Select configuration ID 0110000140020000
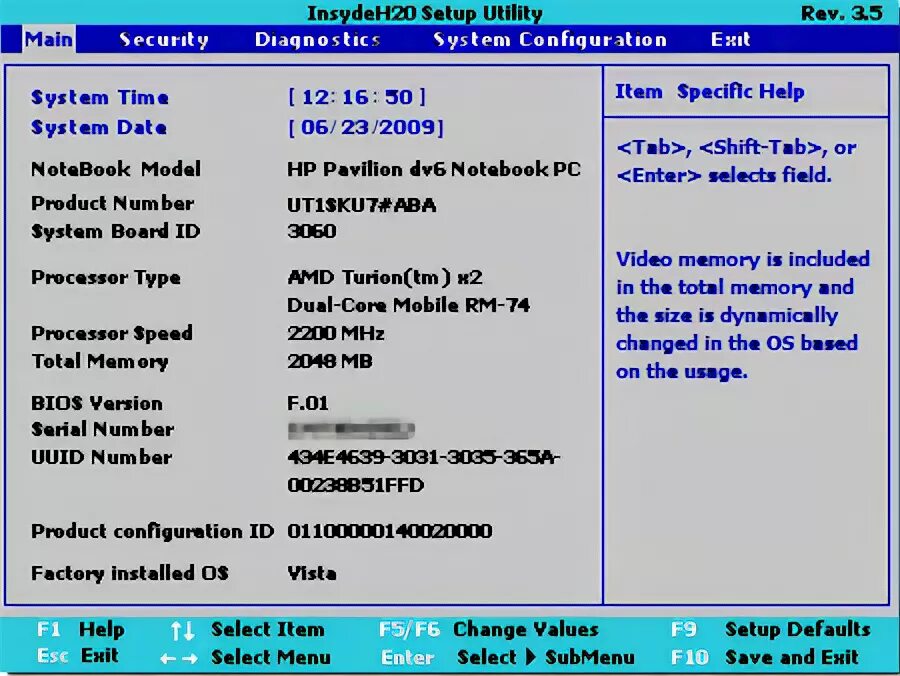Image resolution: width=900 pixels, height=676 pixels. pyautogui.click(x=390, y=531)
